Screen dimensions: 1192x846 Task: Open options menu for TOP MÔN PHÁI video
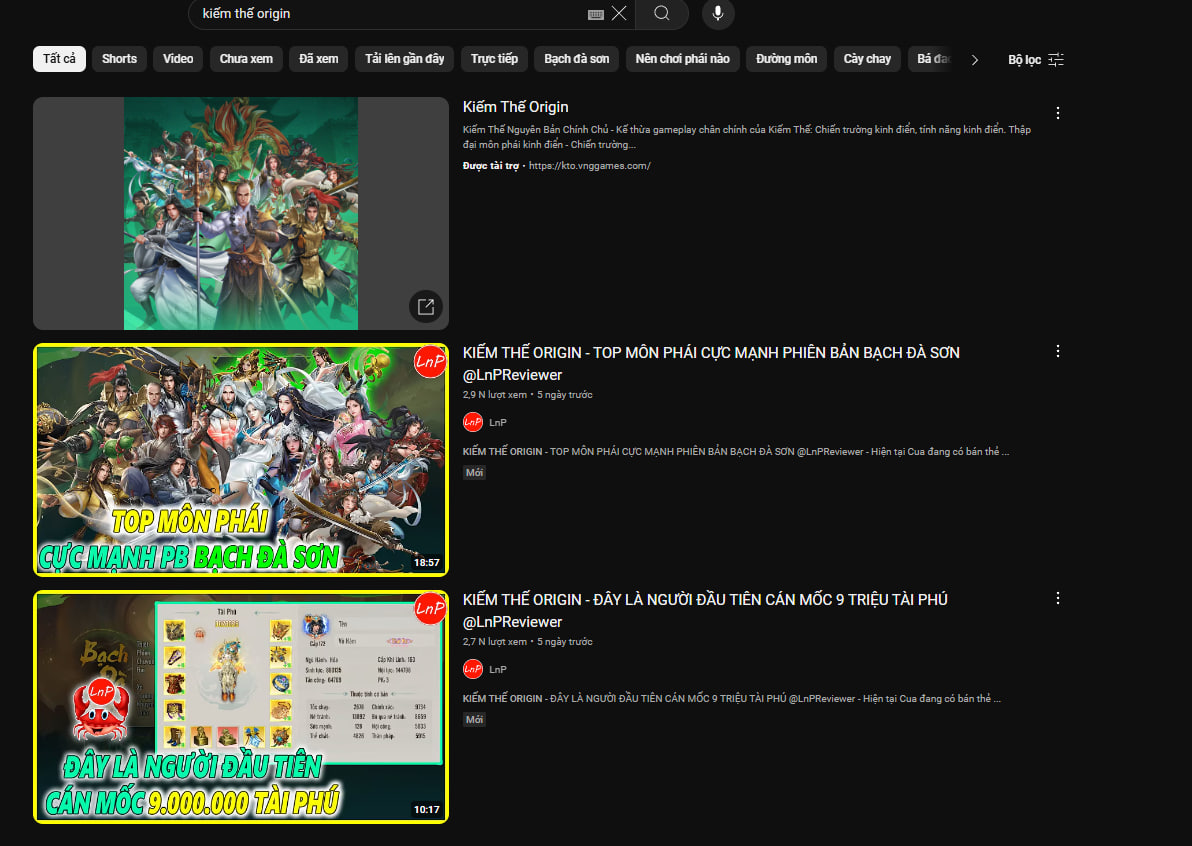click(x=1057, y=351)
